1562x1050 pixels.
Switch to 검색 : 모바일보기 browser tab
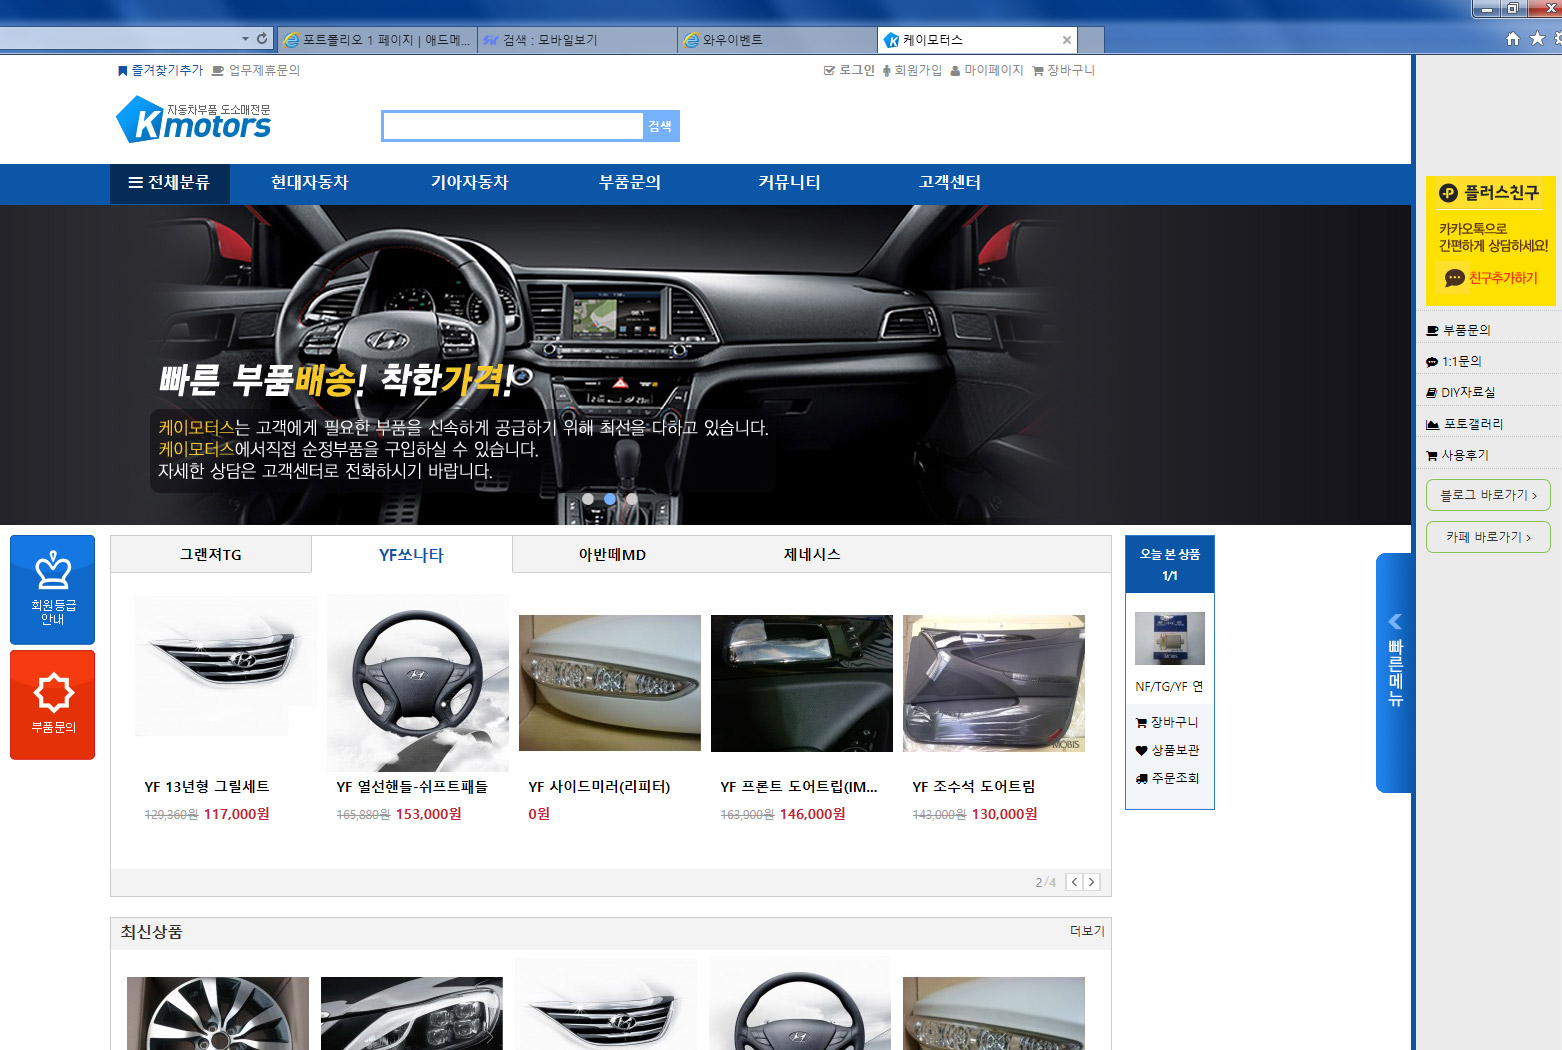tap(577, 40)
